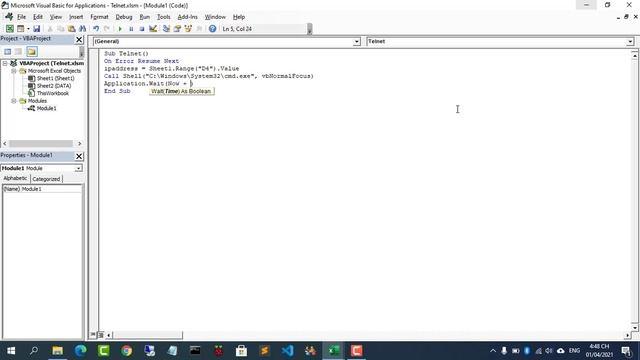This screenshot has height=360, width=640.
Task: Save the Telnet workbook with the disk icon
Action: click(36, 29)
